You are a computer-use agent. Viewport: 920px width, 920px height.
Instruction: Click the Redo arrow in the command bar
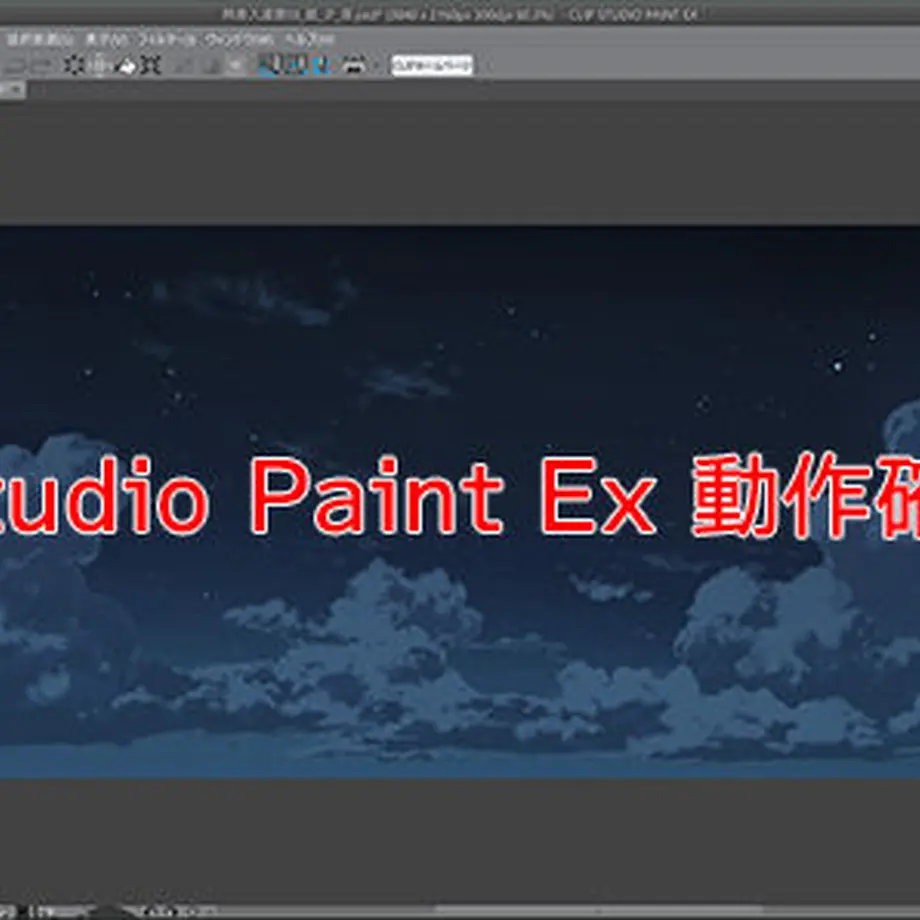[x=42, y=65]
